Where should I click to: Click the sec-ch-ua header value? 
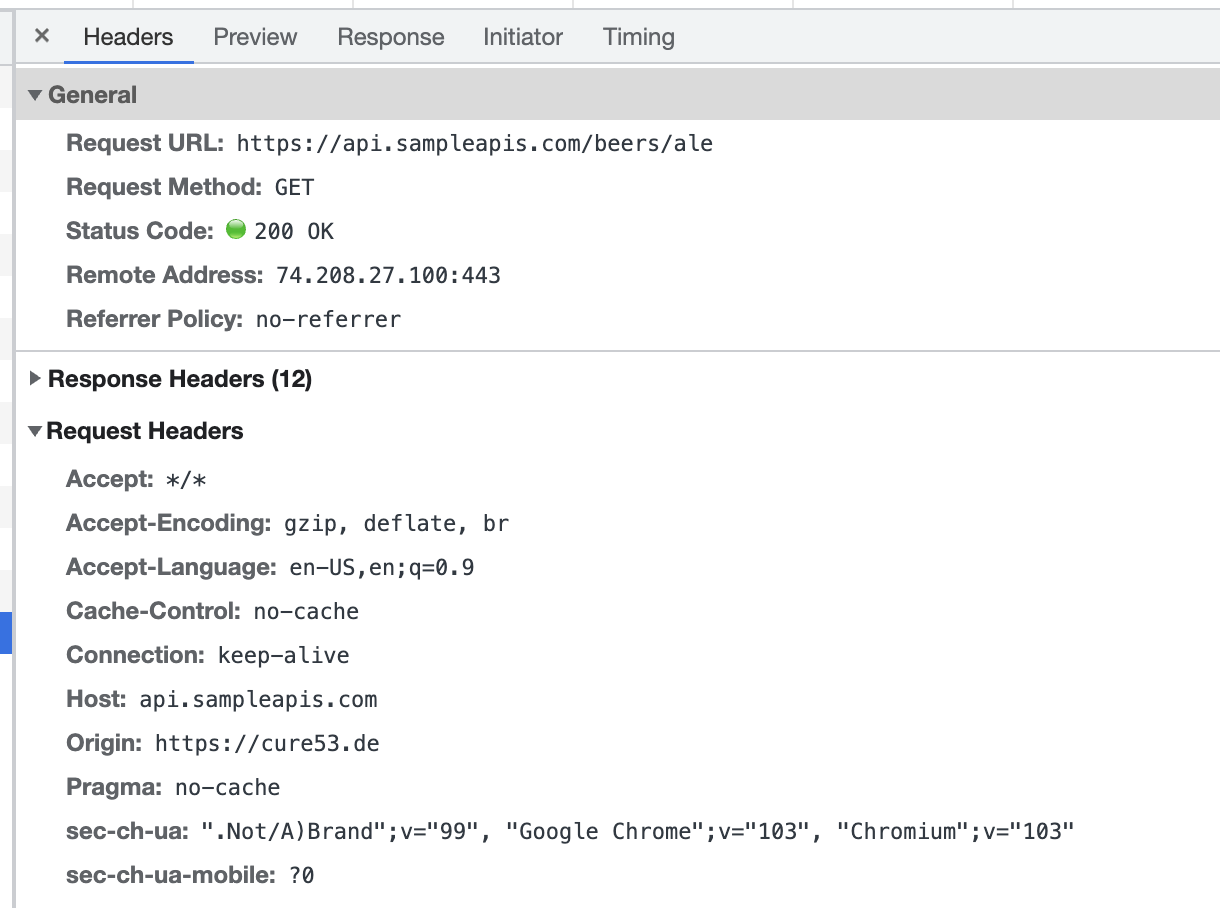(637, 831)
